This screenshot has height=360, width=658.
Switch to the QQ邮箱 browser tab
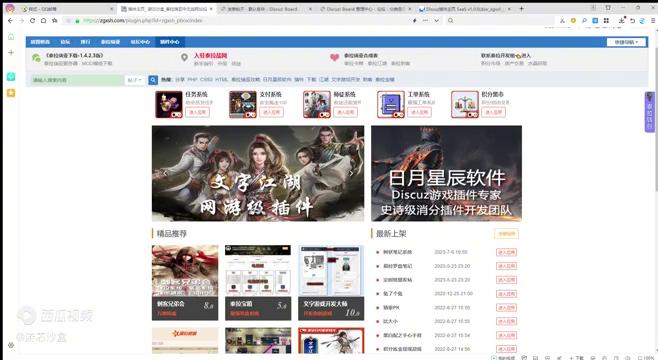coord(68,8)
